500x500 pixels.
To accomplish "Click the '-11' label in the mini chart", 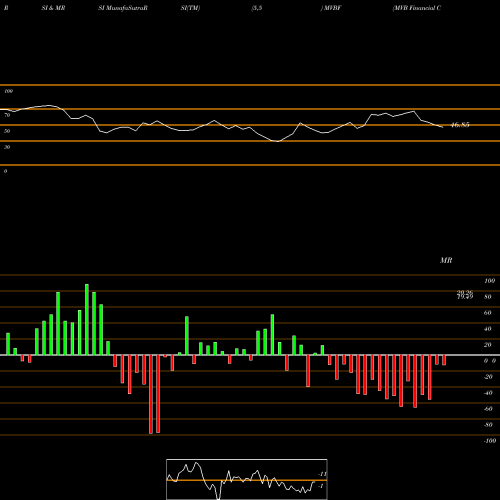I will (x=322, y=474).
